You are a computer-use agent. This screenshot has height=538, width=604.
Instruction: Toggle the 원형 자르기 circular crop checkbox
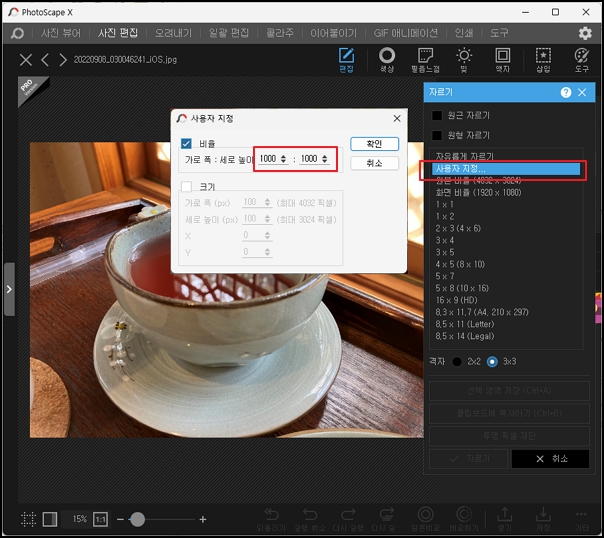[437, 135]
